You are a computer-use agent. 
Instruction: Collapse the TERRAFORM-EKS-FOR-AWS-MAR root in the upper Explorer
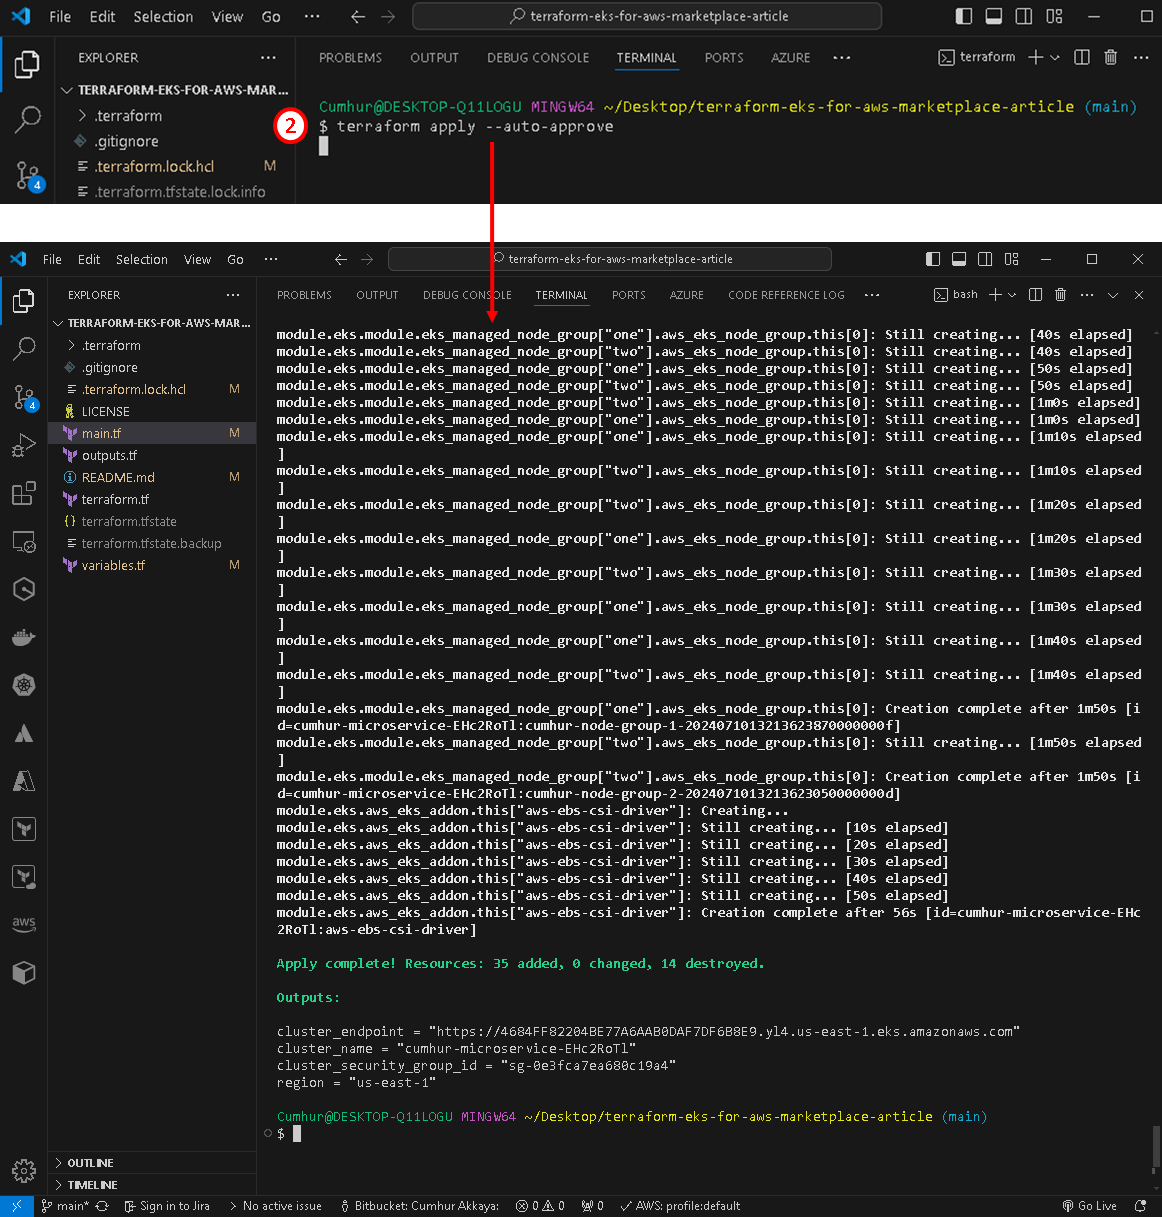(176, 90)
